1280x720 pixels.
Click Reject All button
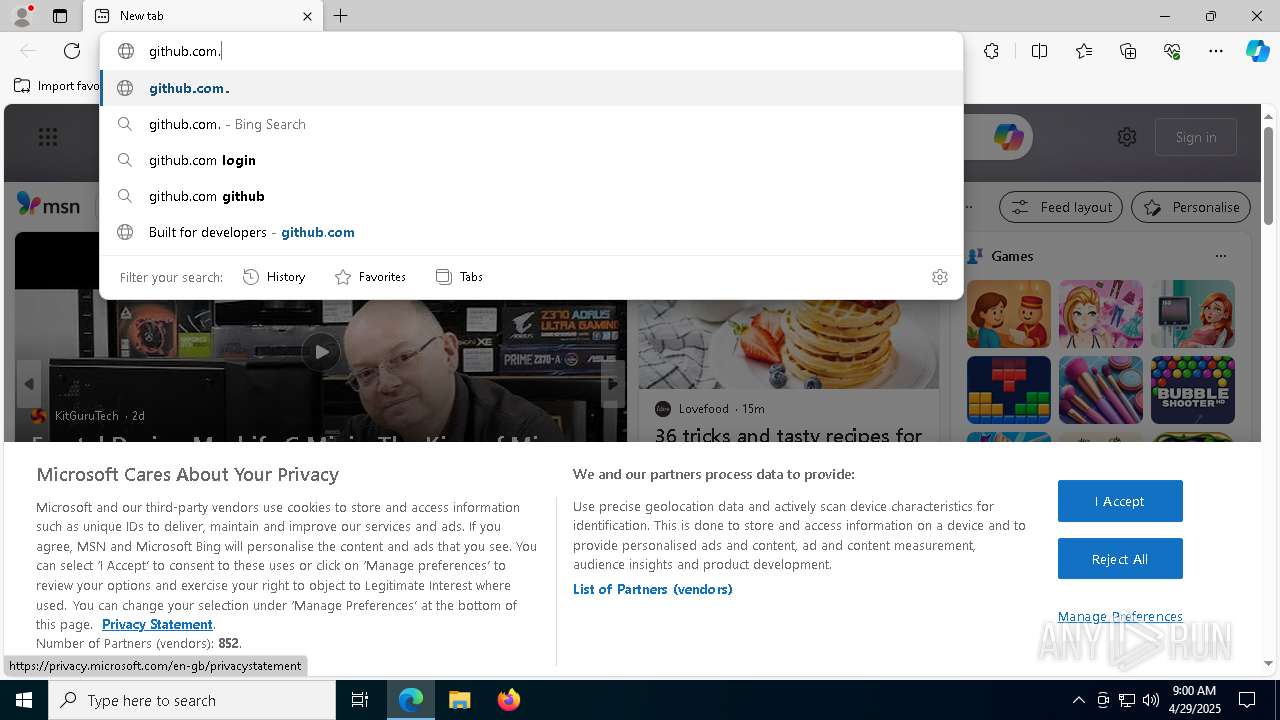click(x=1120, y=559)
